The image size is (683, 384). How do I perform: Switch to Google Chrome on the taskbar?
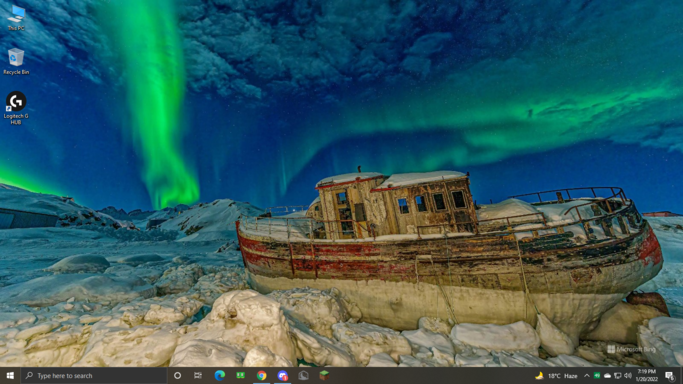click(261, 375)
